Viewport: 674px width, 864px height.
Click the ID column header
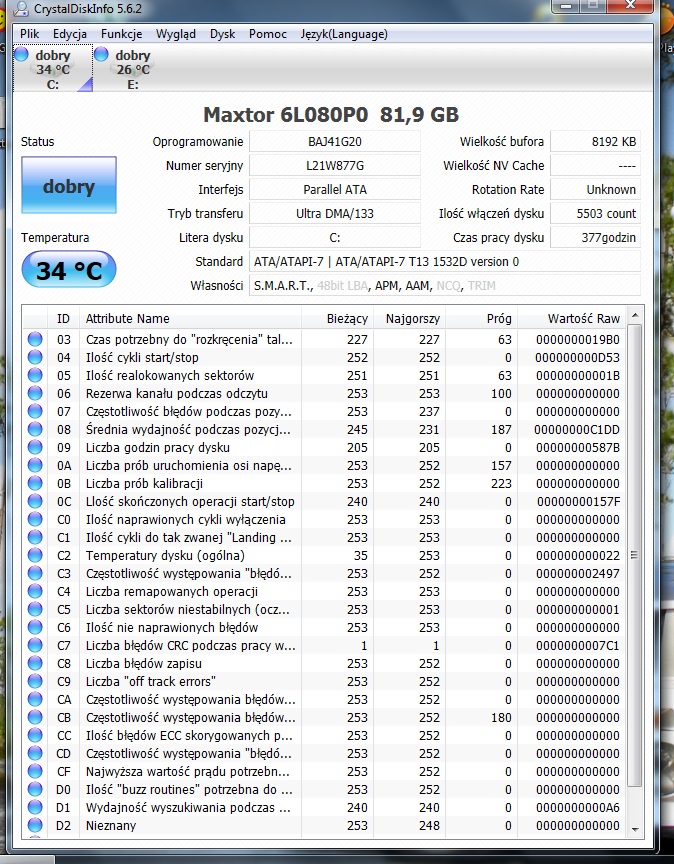63,318
